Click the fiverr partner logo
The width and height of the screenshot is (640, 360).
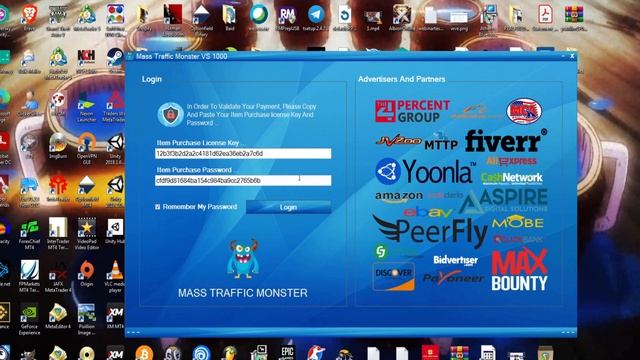point(506,141)
